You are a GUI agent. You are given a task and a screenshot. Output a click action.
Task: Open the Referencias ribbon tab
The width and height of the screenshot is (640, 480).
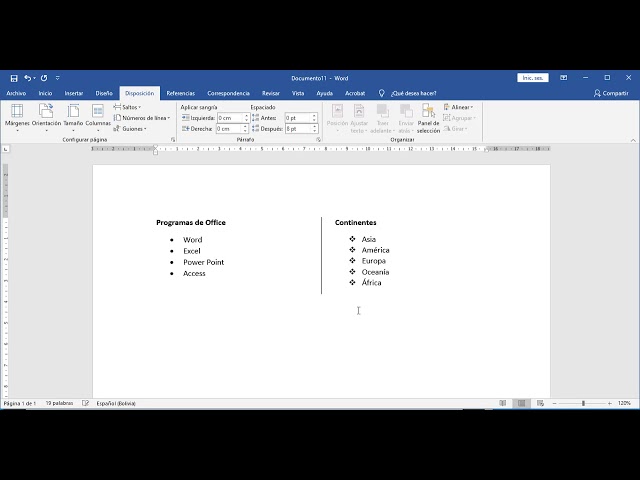(181, 93)
